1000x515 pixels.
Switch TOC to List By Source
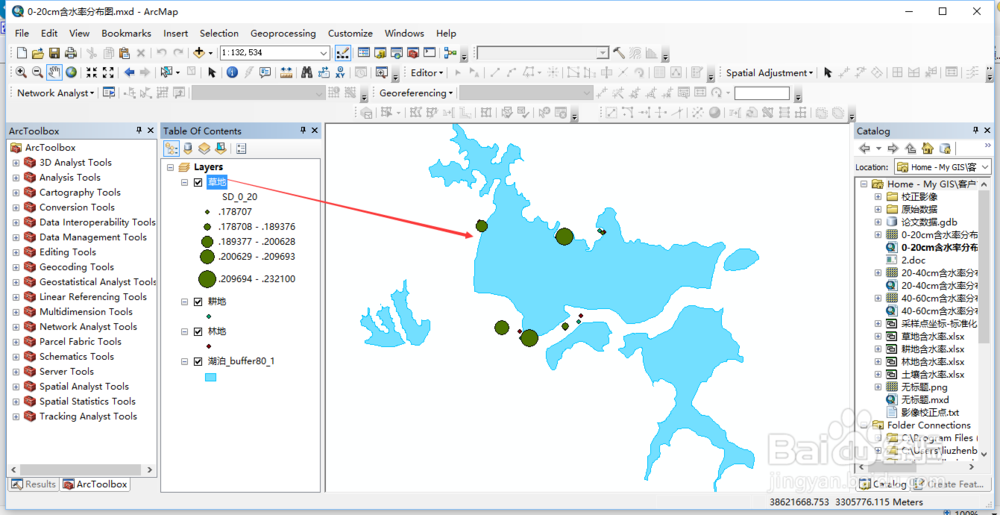point(188,149)
